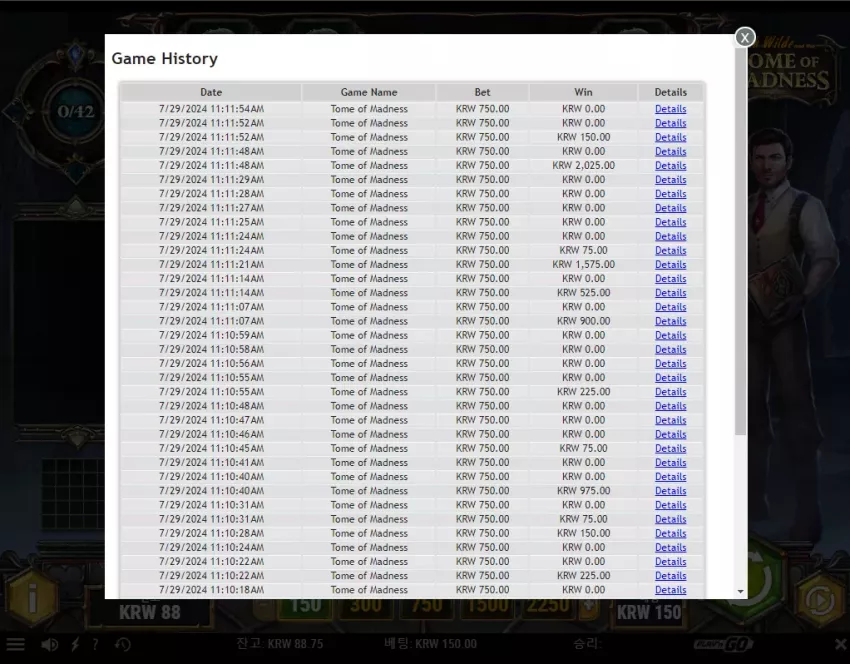Viewport: 850px width, 664px height.
Task: Click the KRW 1,575.00 win cell
Action: [583, 265]
